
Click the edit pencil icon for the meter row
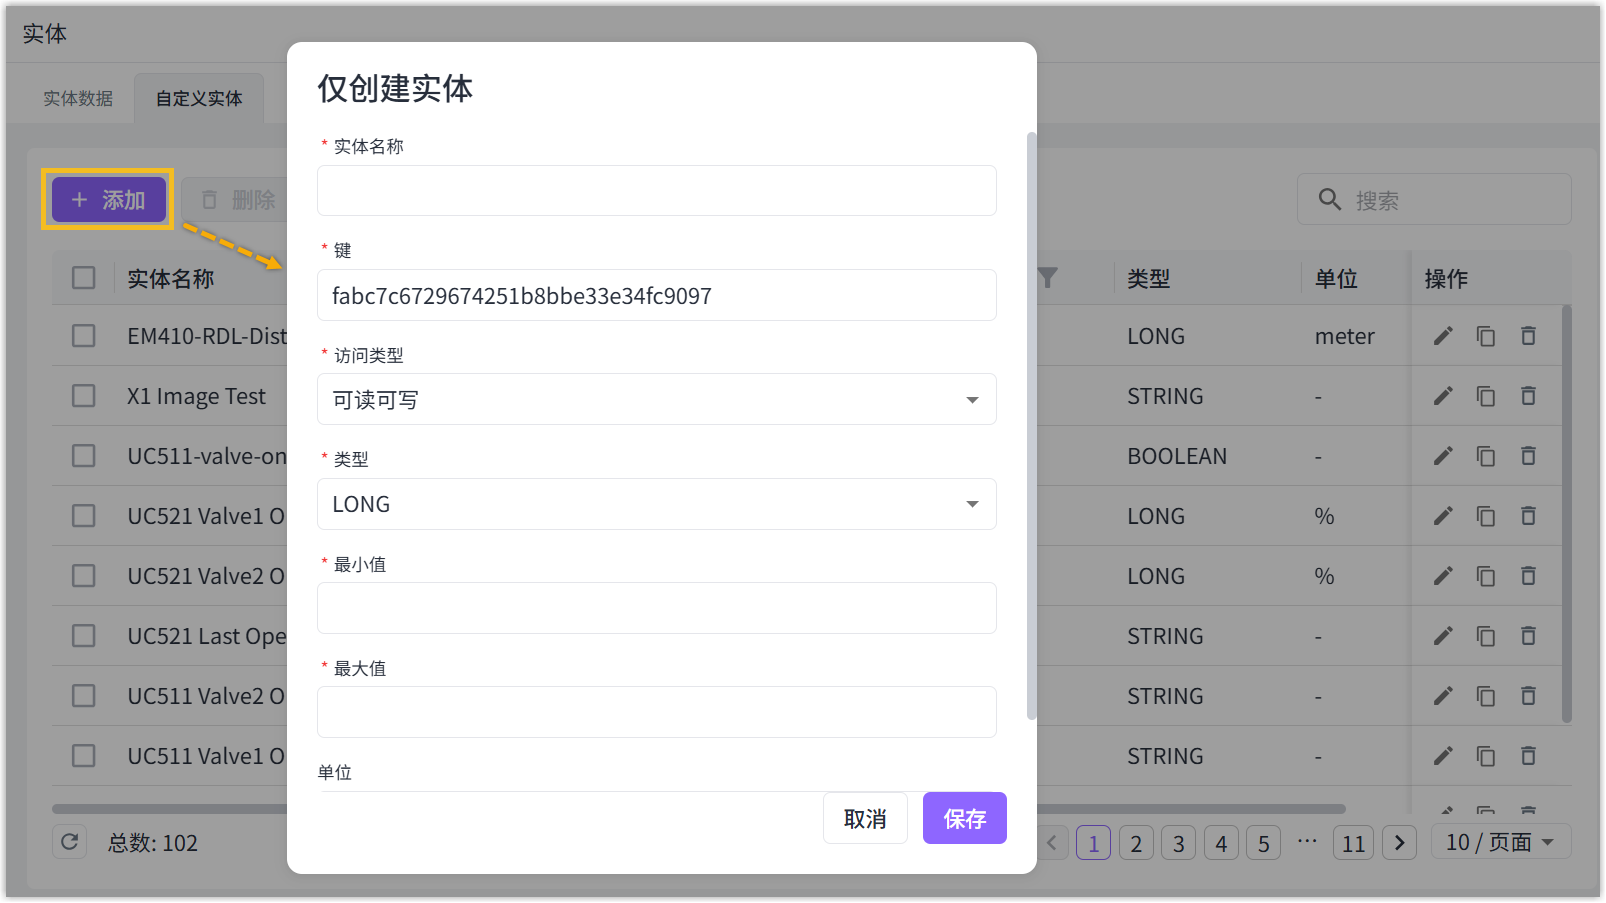pos(1442,336)
